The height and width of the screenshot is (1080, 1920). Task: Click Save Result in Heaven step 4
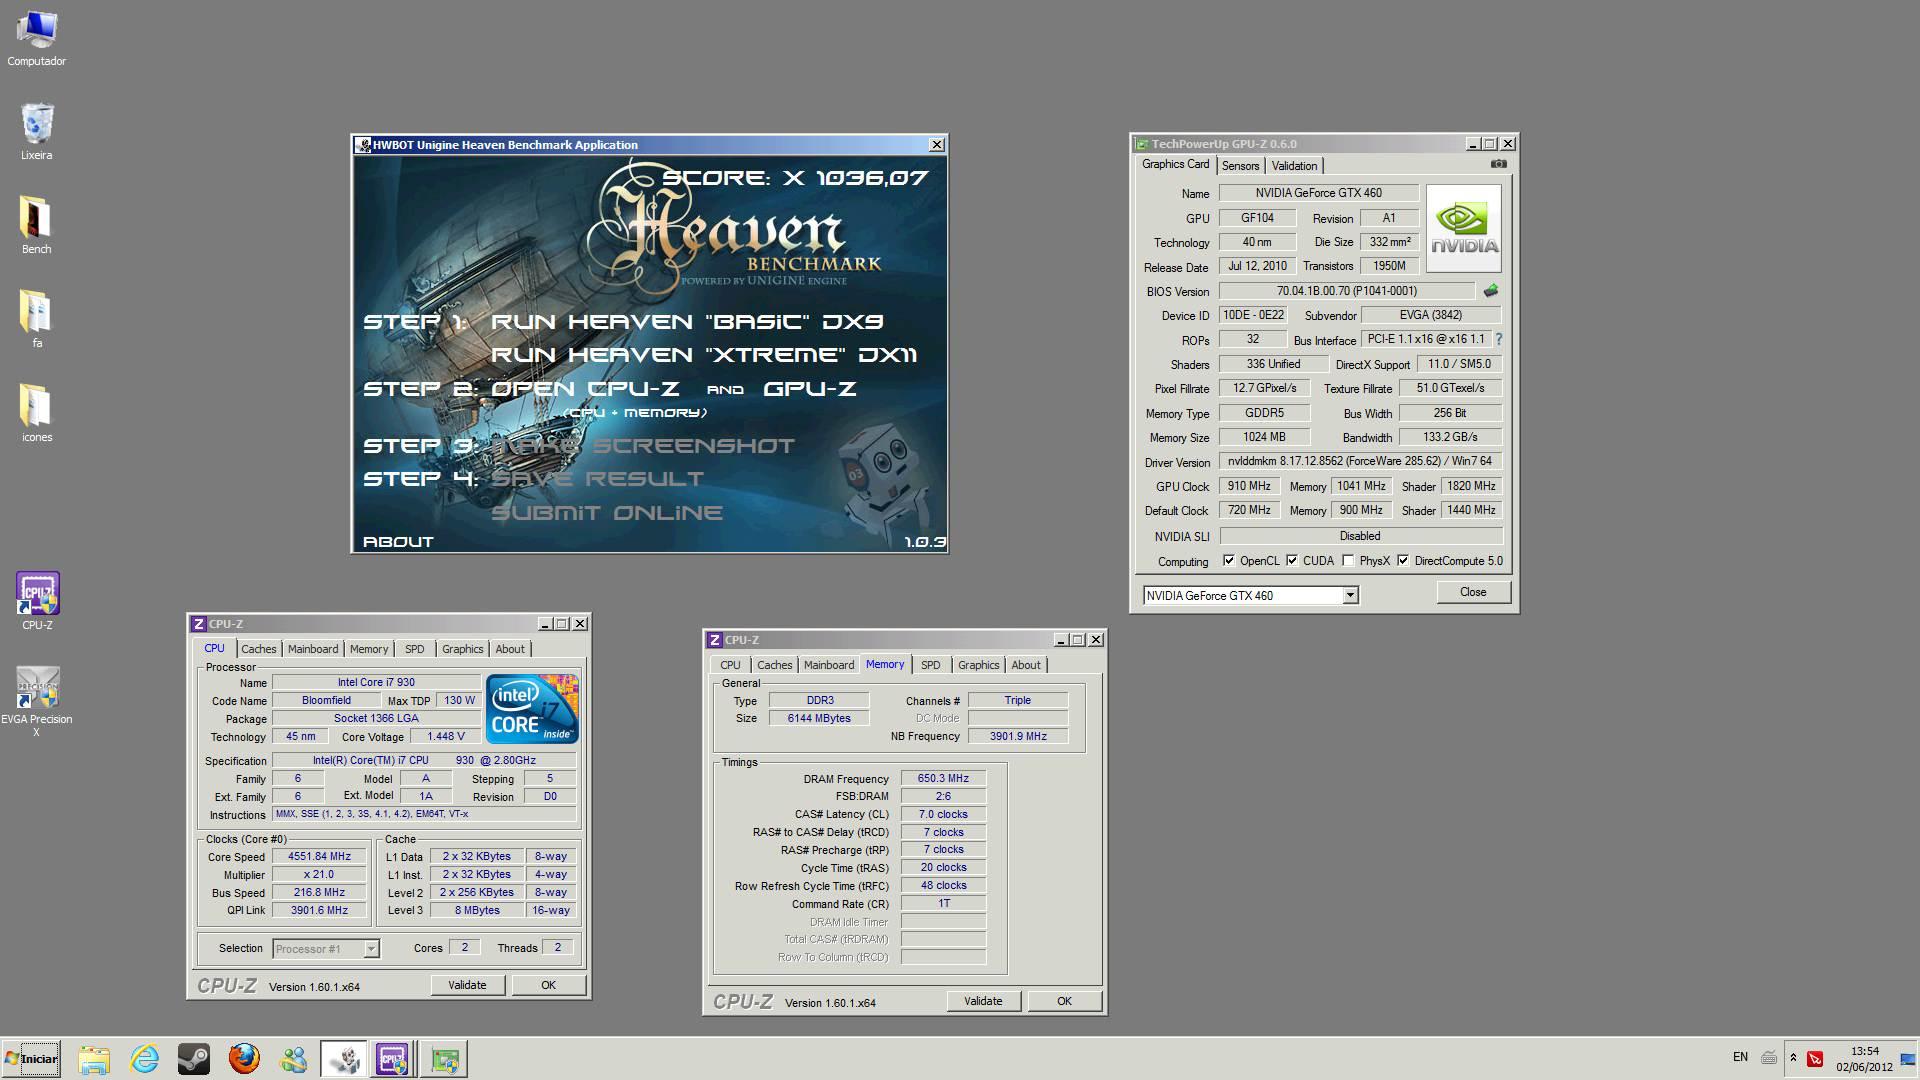[x=597, y=479]
